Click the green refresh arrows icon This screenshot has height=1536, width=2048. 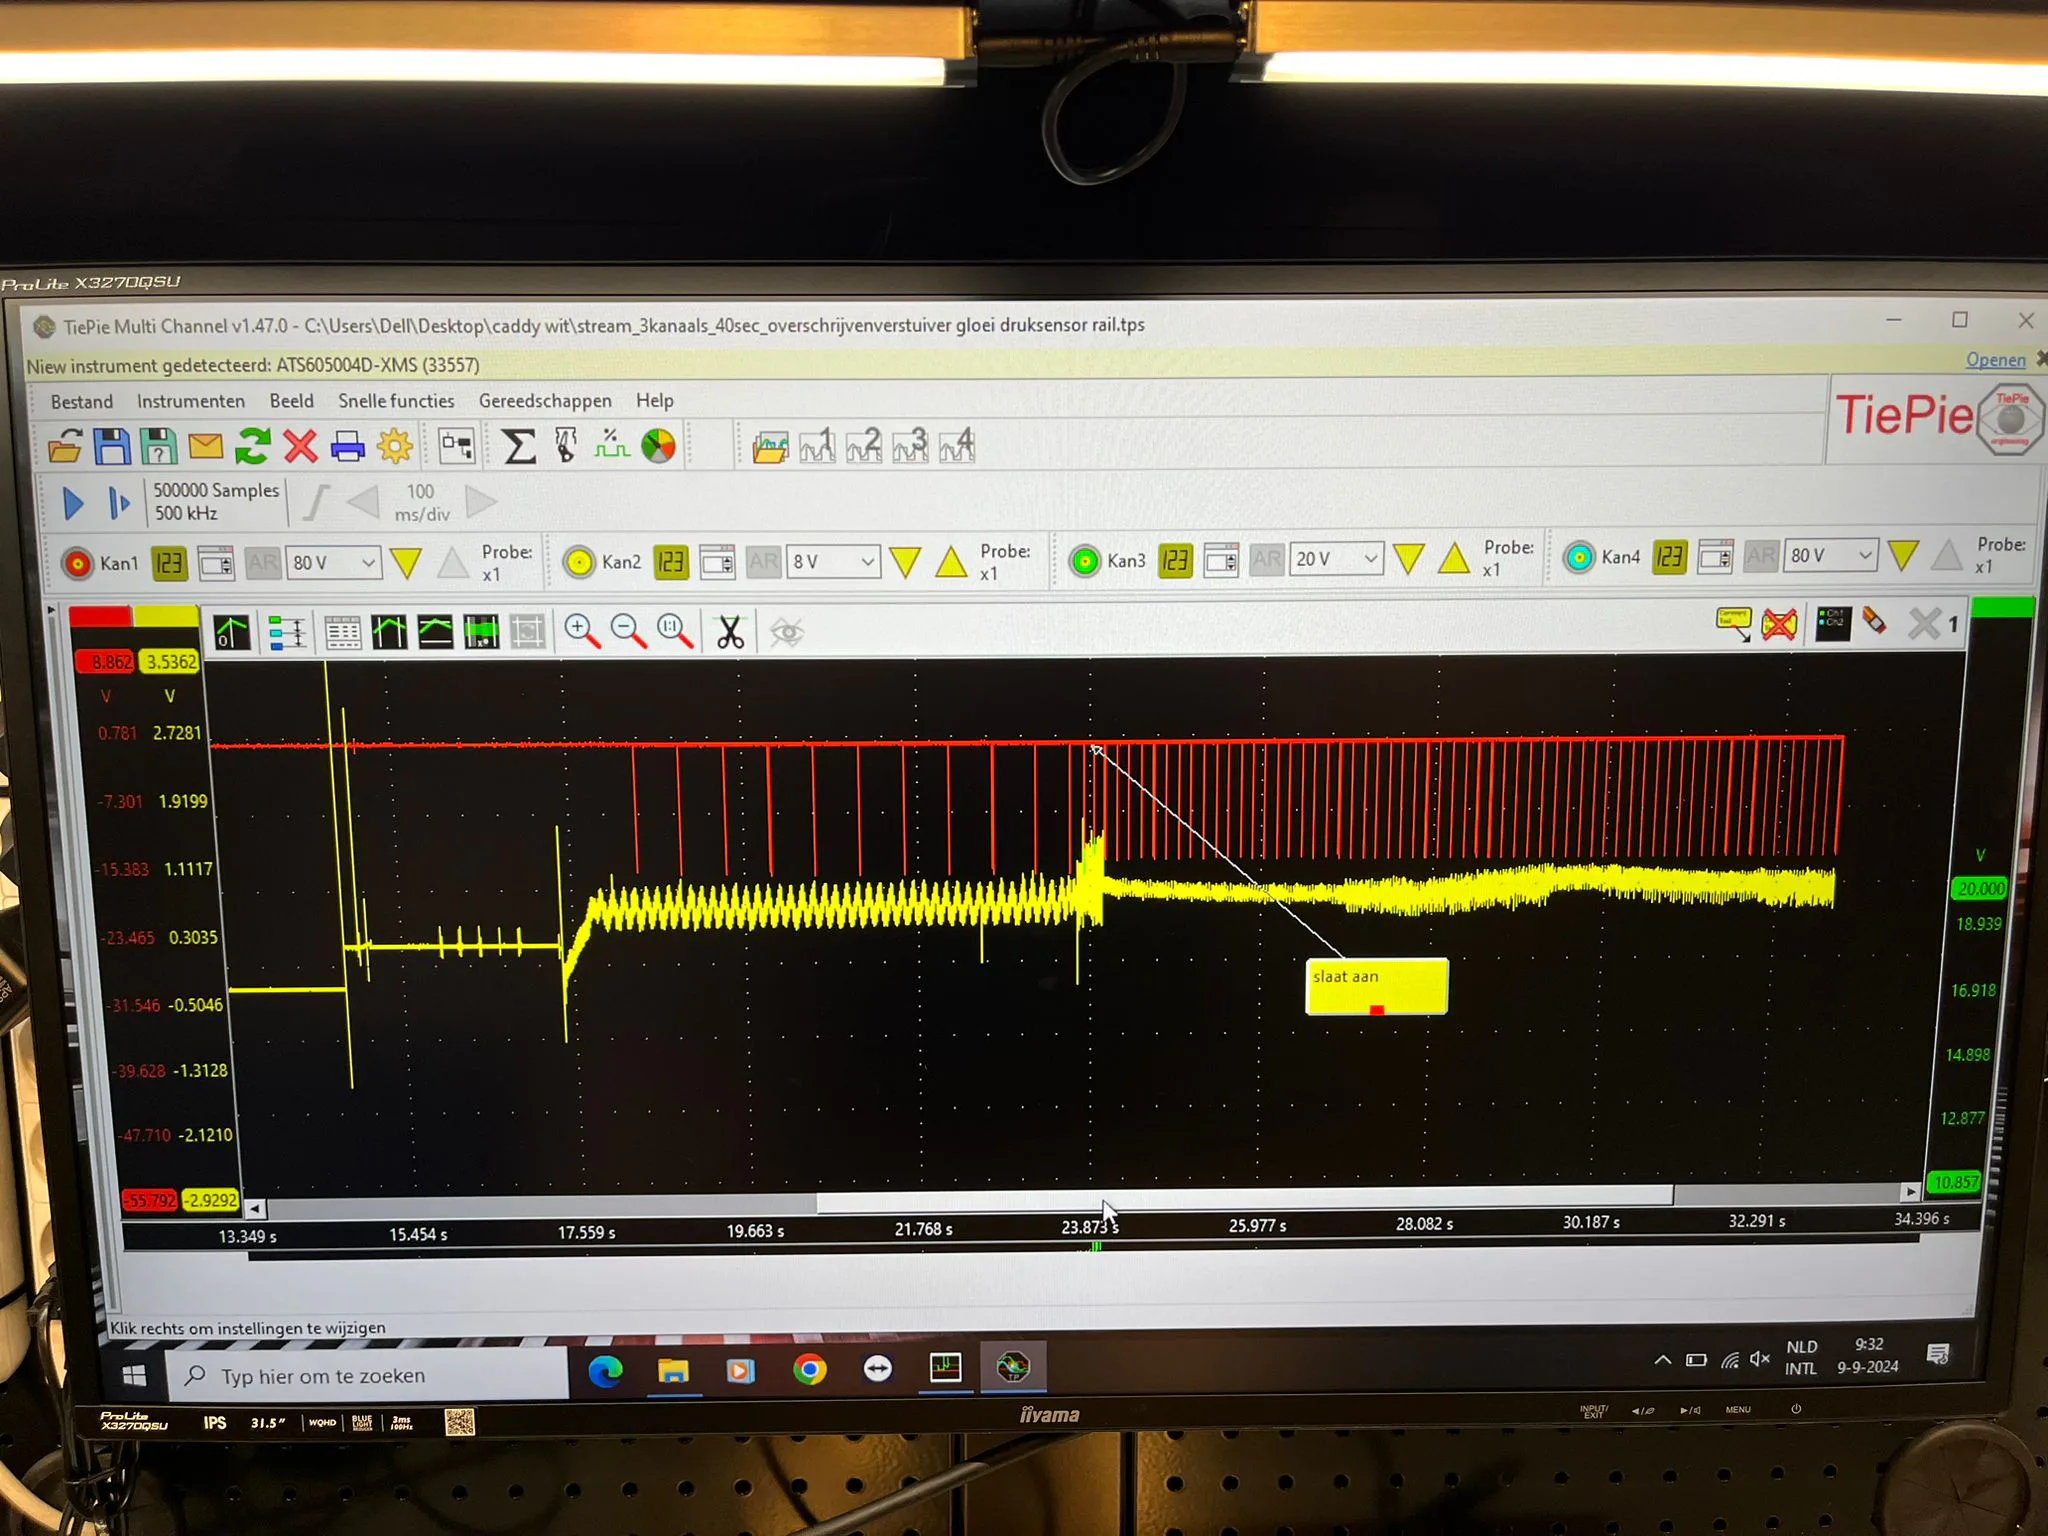click(x=252, y=446)
